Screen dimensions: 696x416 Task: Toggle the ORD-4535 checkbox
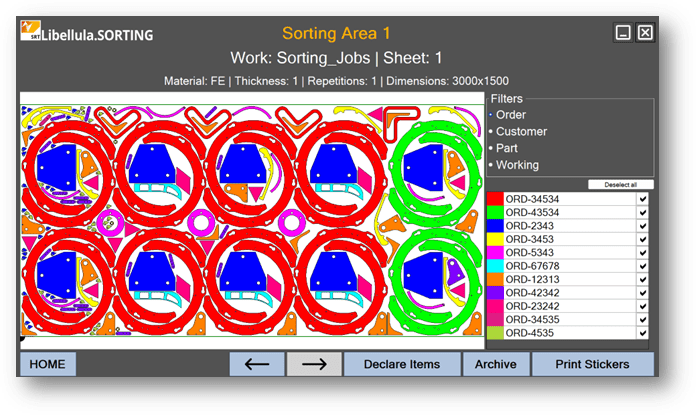click(x=642, y=333)
